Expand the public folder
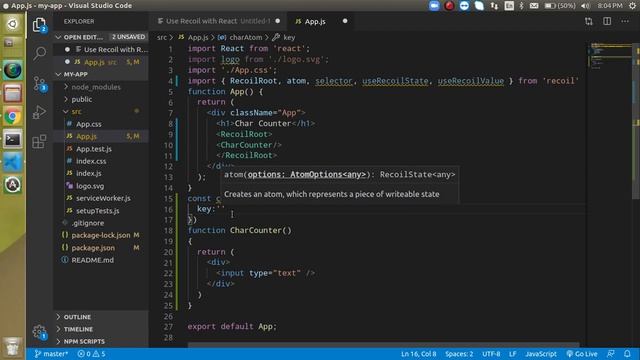 (101, 99)
